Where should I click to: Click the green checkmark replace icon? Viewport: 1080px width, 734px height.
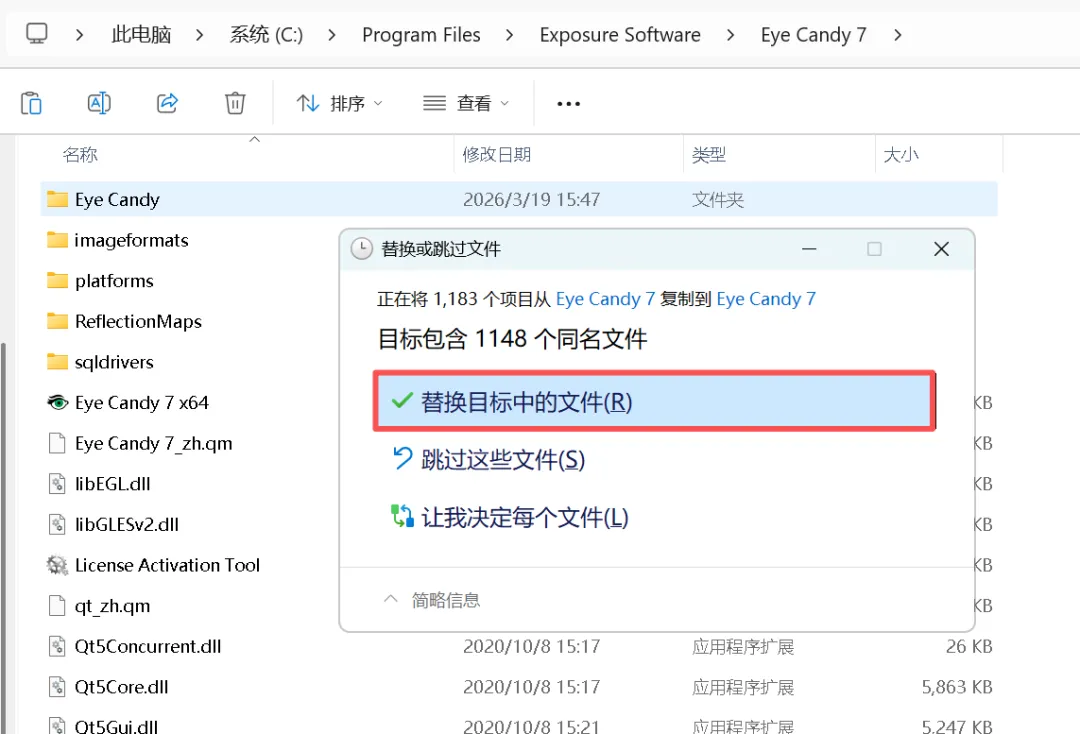[402, 401]
